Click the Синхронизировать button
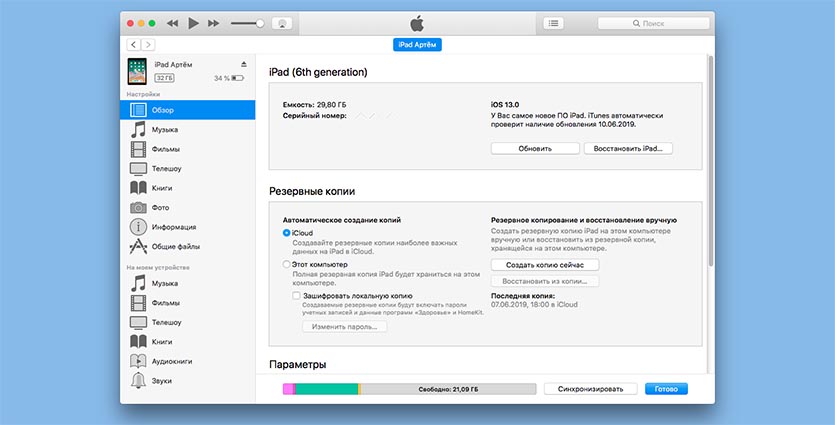Image resolution: width=835 pixels, height=425 pixels. point(591,389)
